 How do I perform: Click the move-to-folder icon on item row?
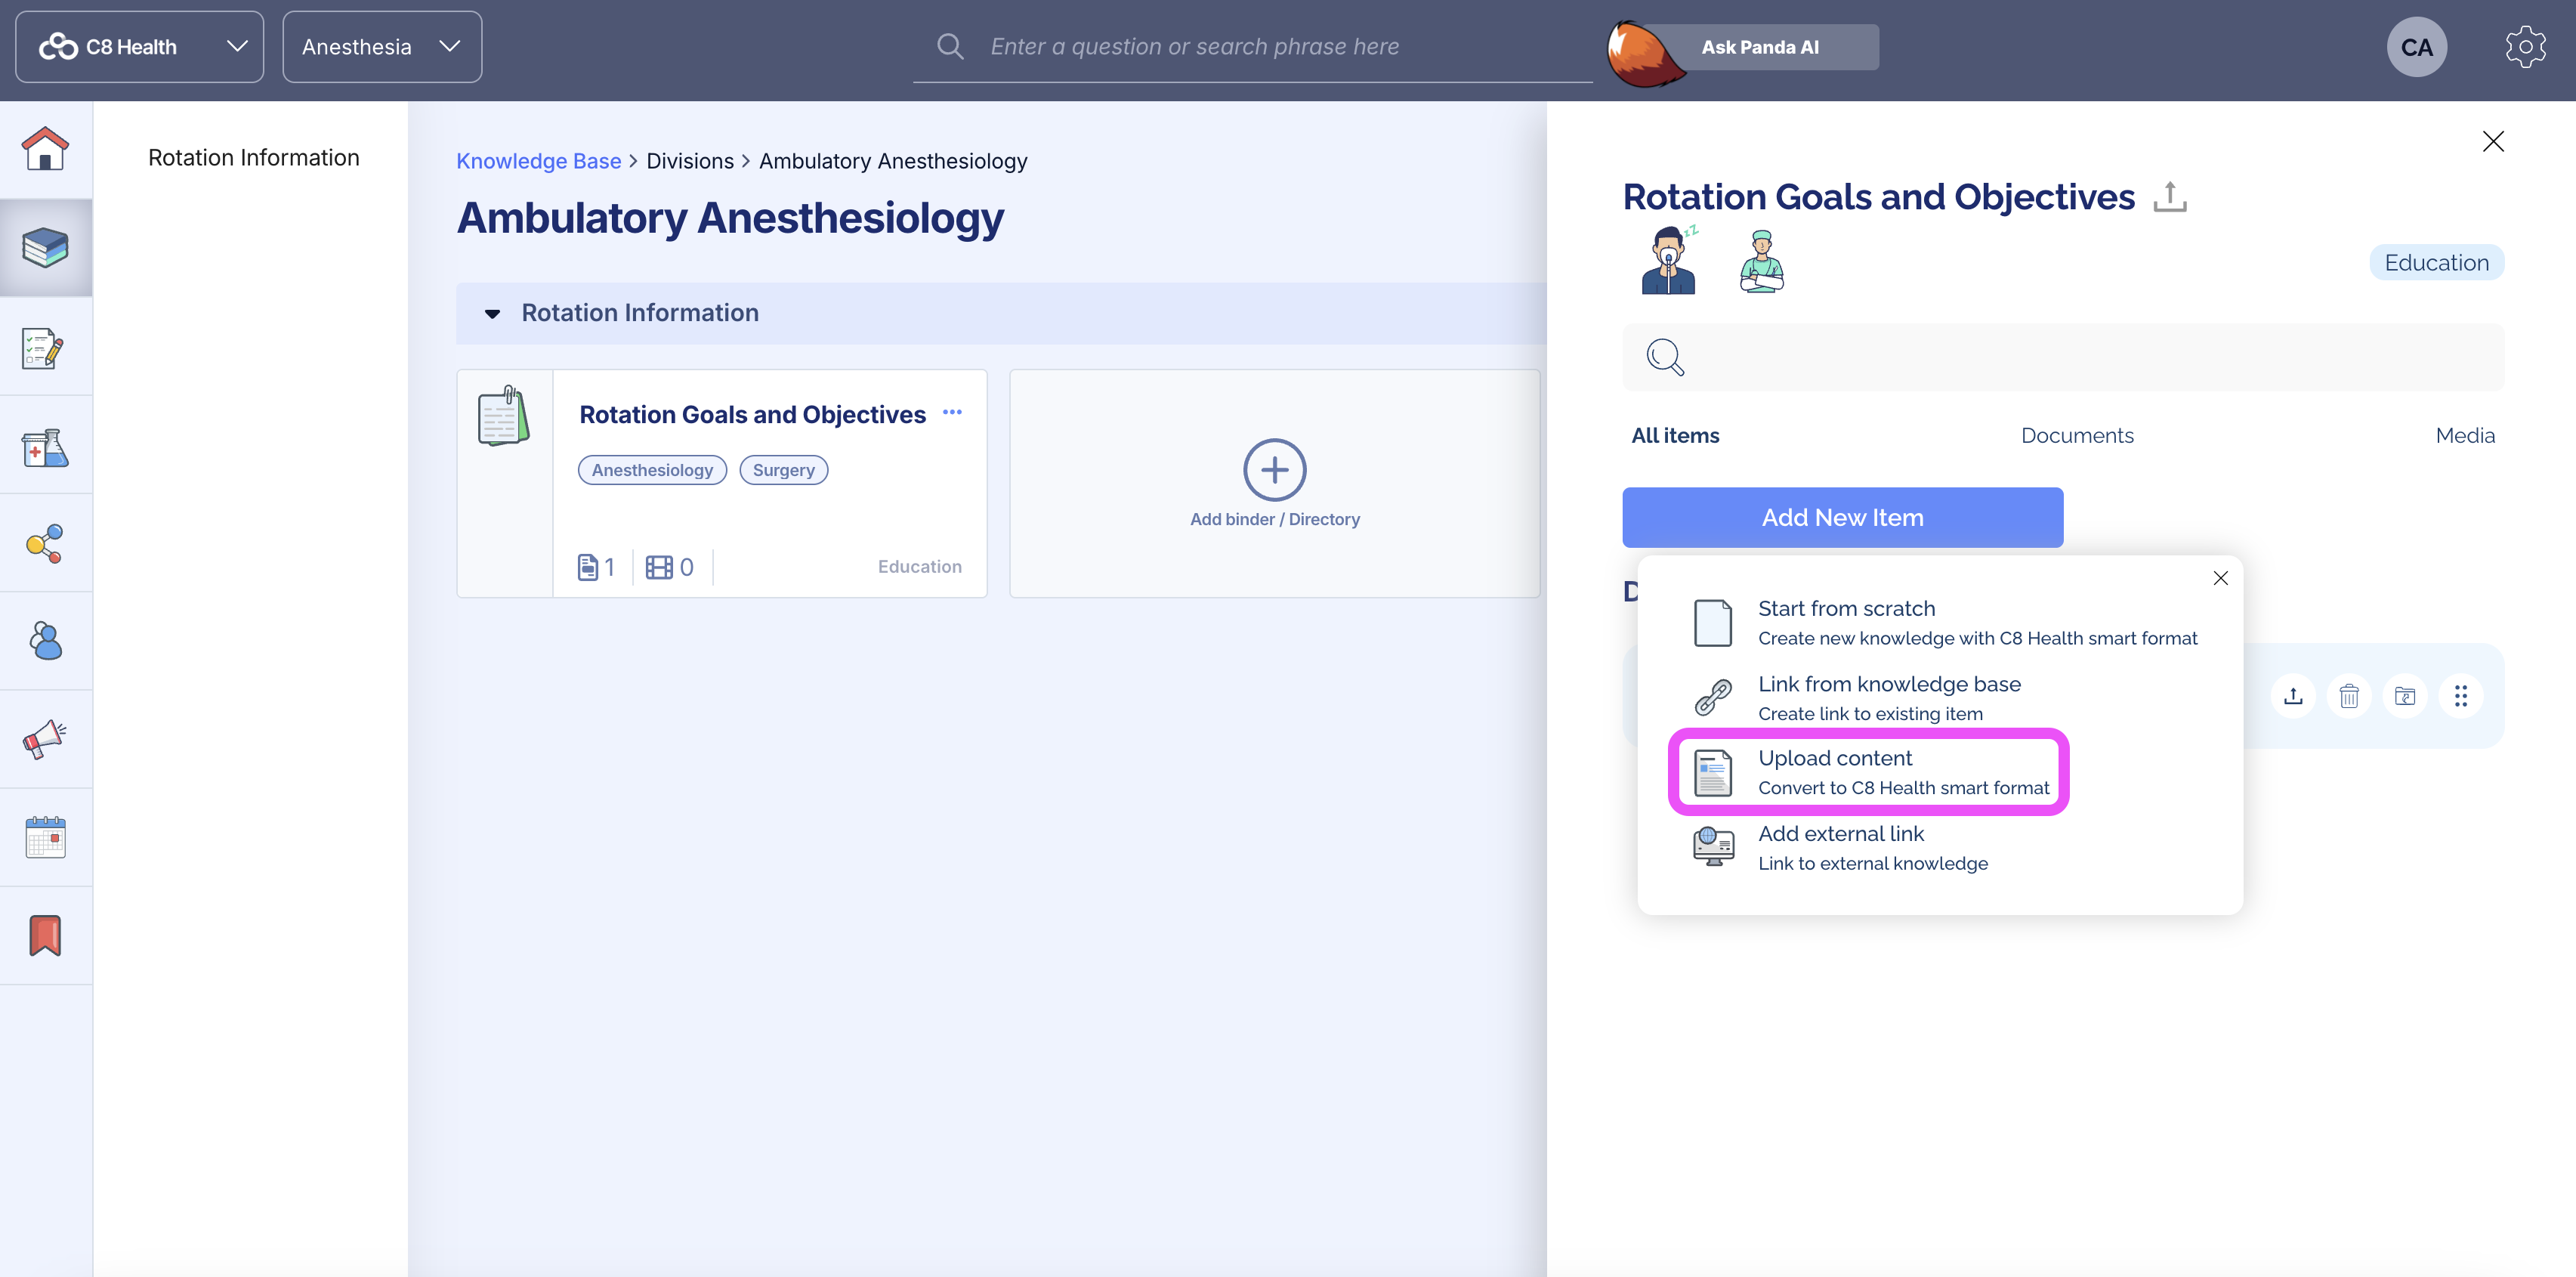2405,696
